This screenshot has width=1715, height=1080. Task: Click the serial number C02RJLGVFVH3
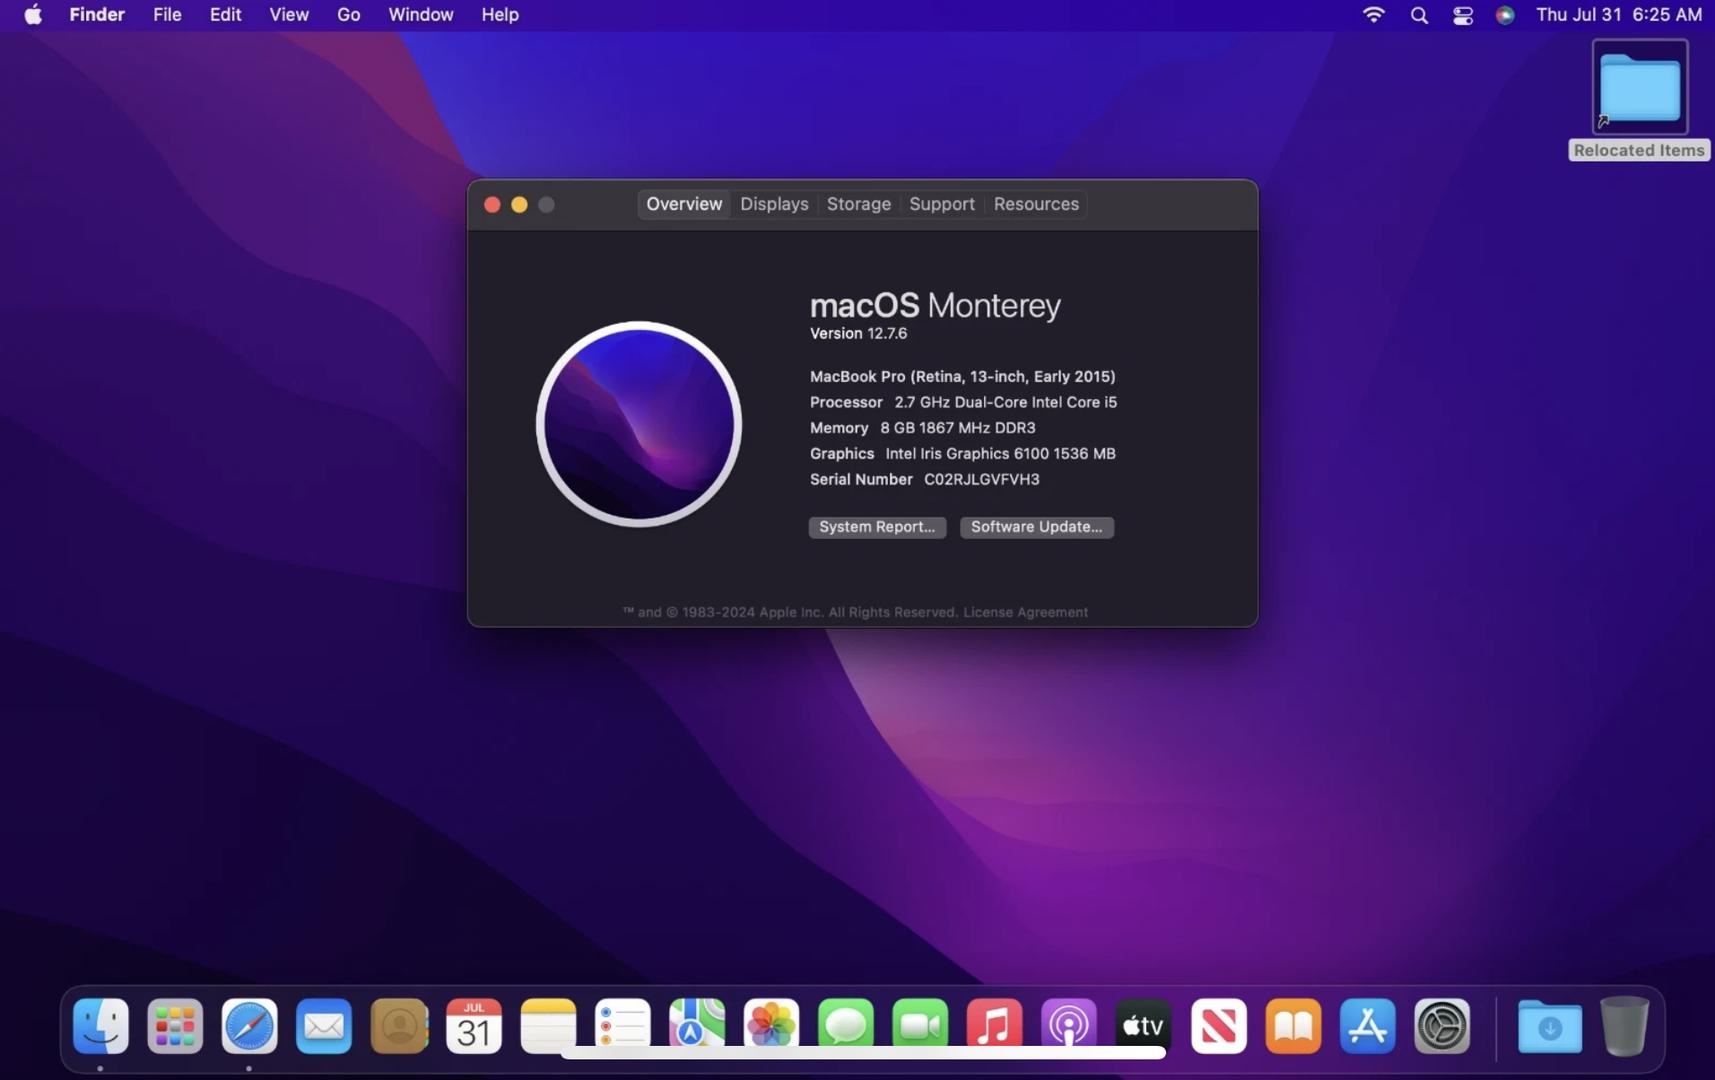[981, 479]
